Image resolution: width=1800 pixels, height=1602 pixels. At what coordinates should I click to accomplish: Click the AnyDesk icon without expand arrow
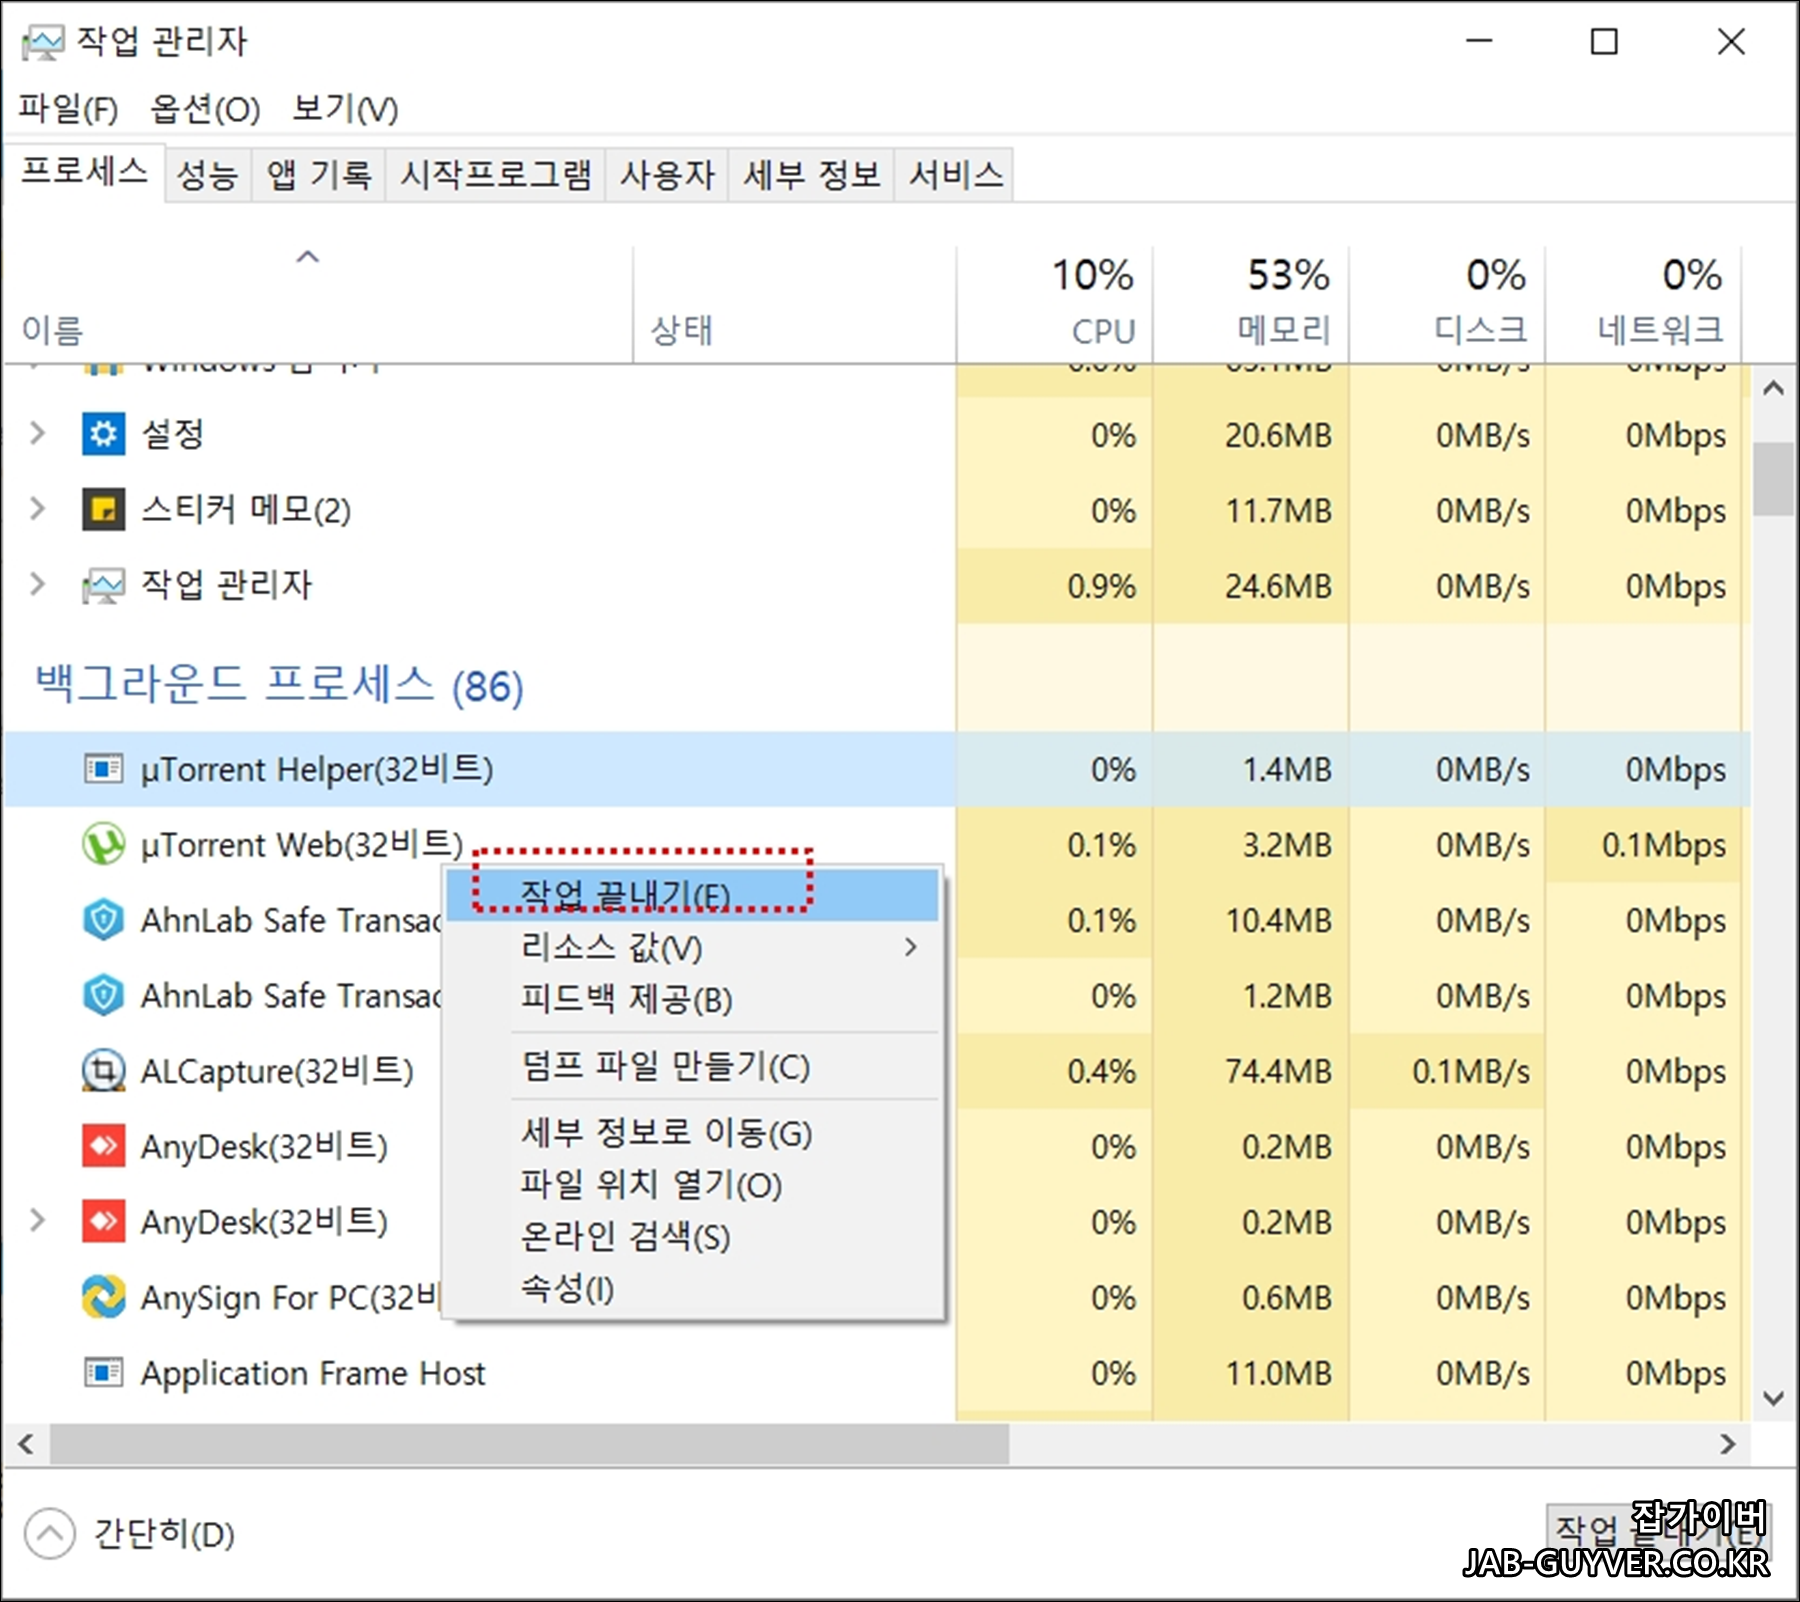point(103,1146)
